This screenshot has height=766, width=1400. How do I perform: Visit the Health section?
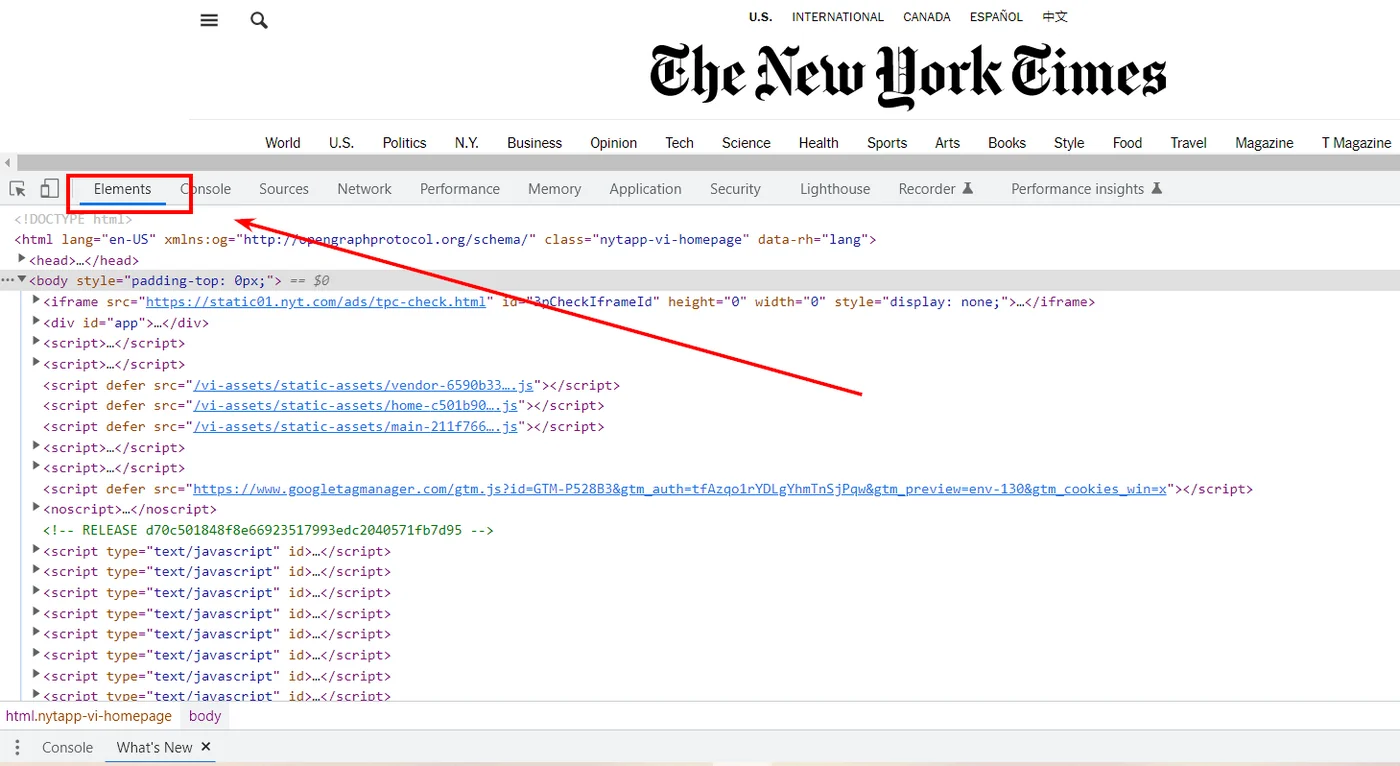click(819, 143)
